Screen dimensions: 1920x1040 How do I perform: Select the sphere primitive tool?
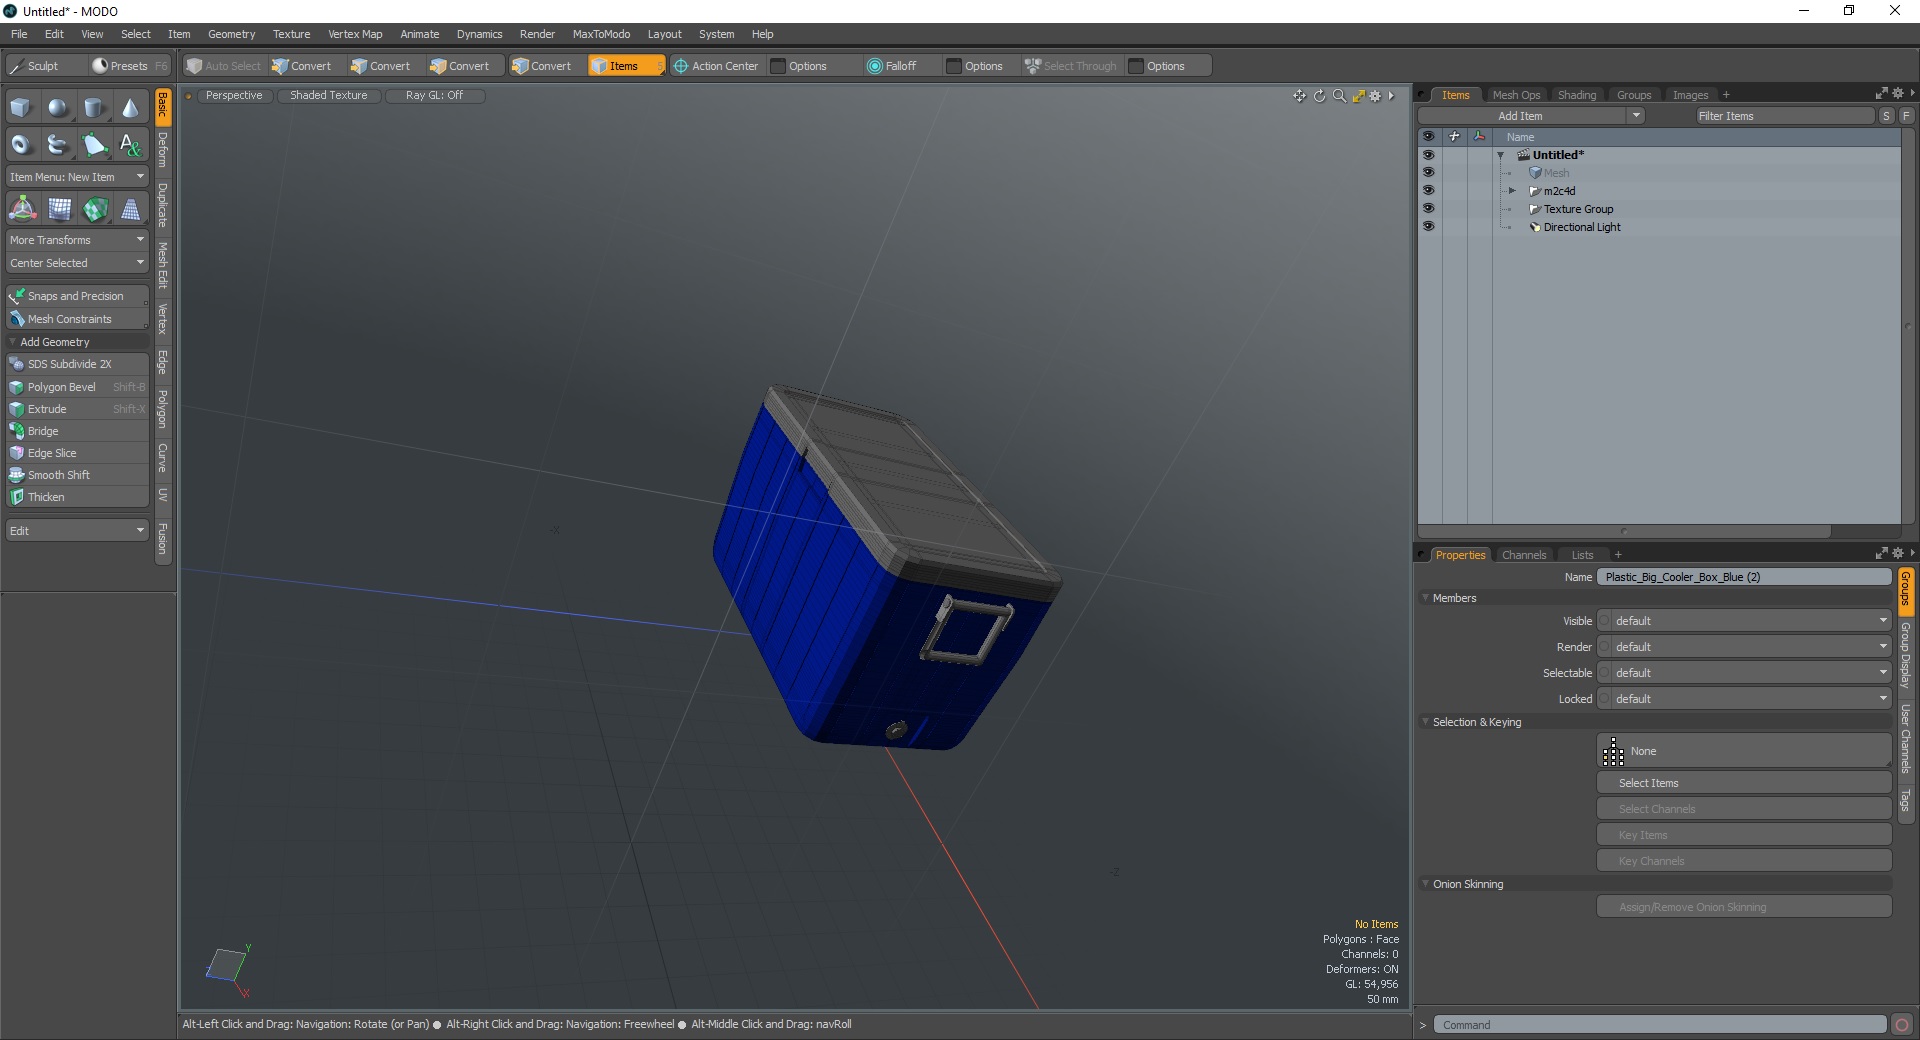(x=58, y=108)
